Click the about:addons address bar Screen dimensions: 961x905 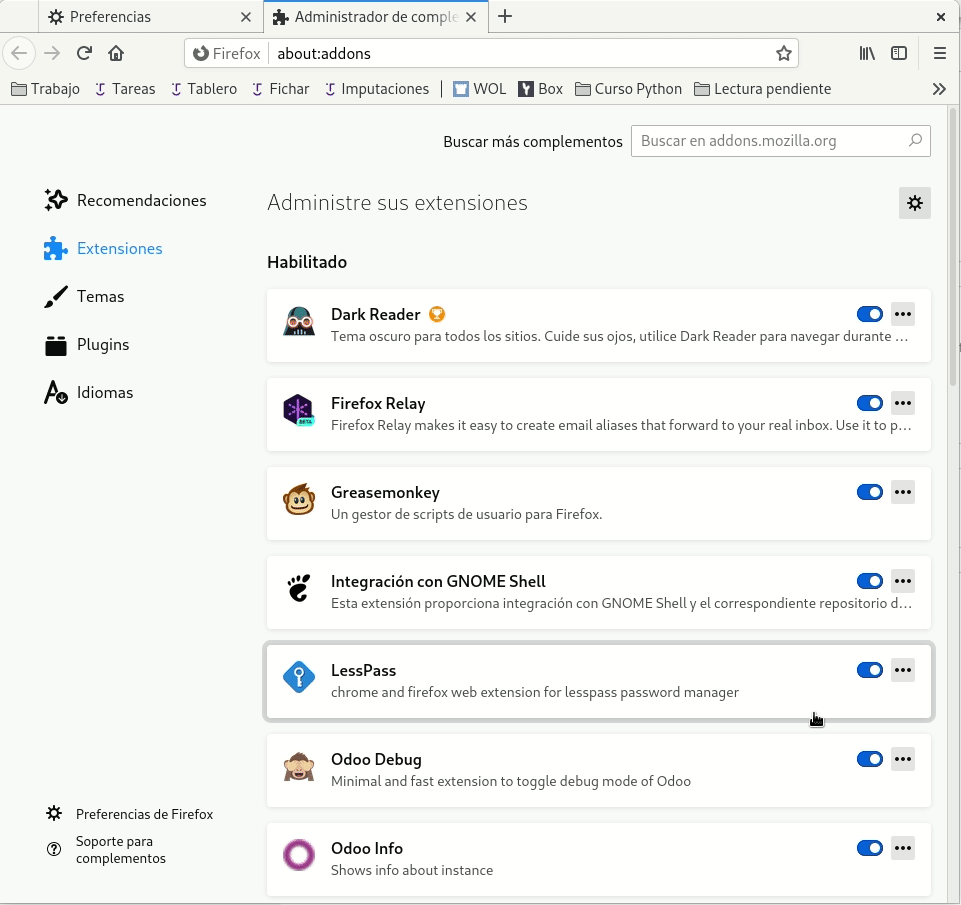(491, 53)
